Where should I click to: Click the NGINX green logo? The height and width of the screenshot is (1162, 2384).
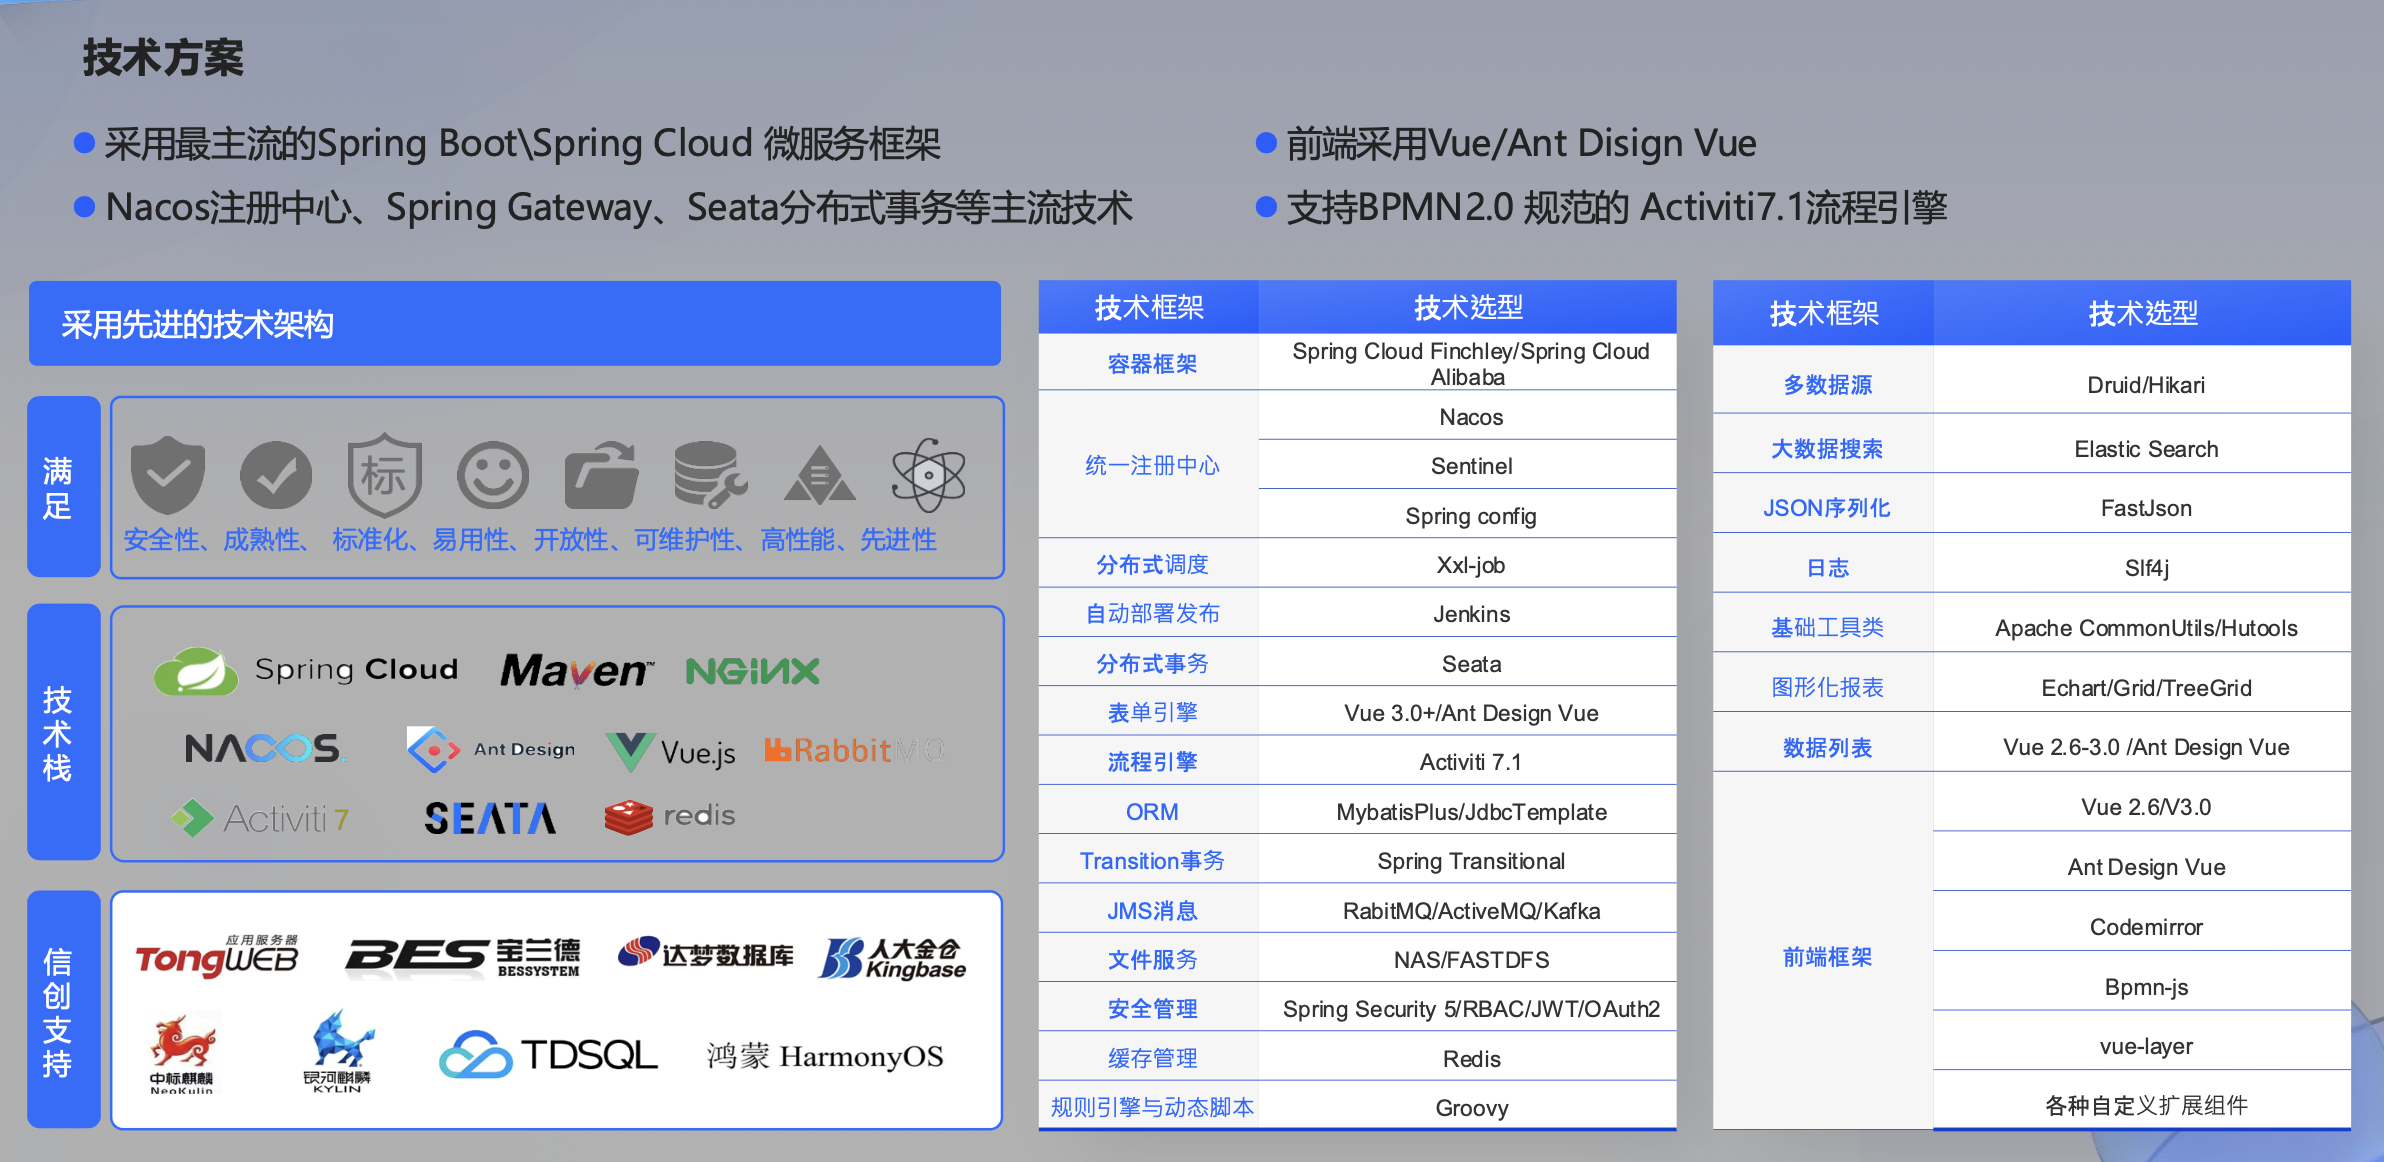click(752, 671)
